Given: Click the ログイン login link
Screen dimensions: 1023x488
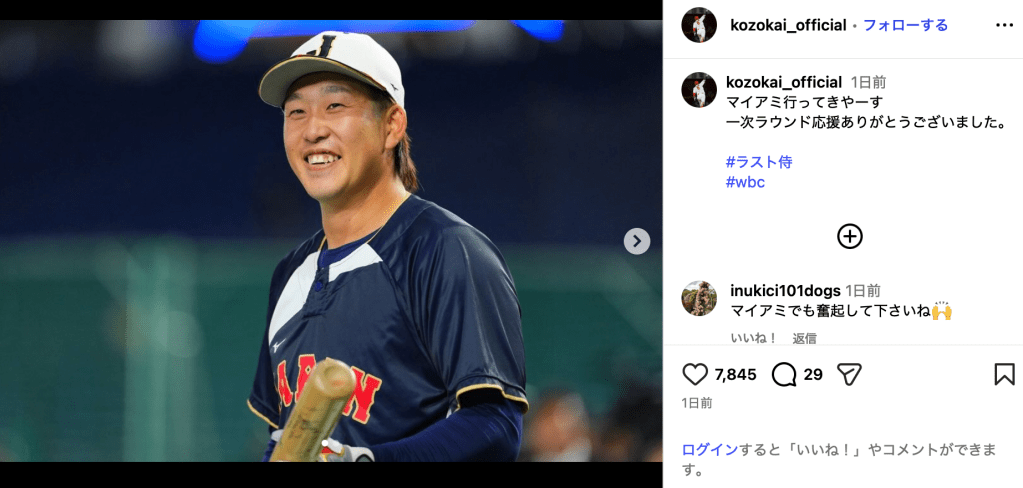Looking at the screenshot, I should click(710, 449).
